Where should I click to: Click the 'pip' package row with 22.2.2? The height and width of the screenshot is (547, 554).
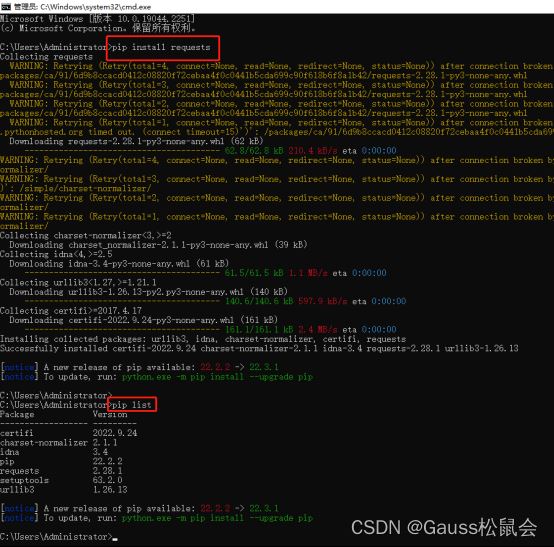coord(61,461)
